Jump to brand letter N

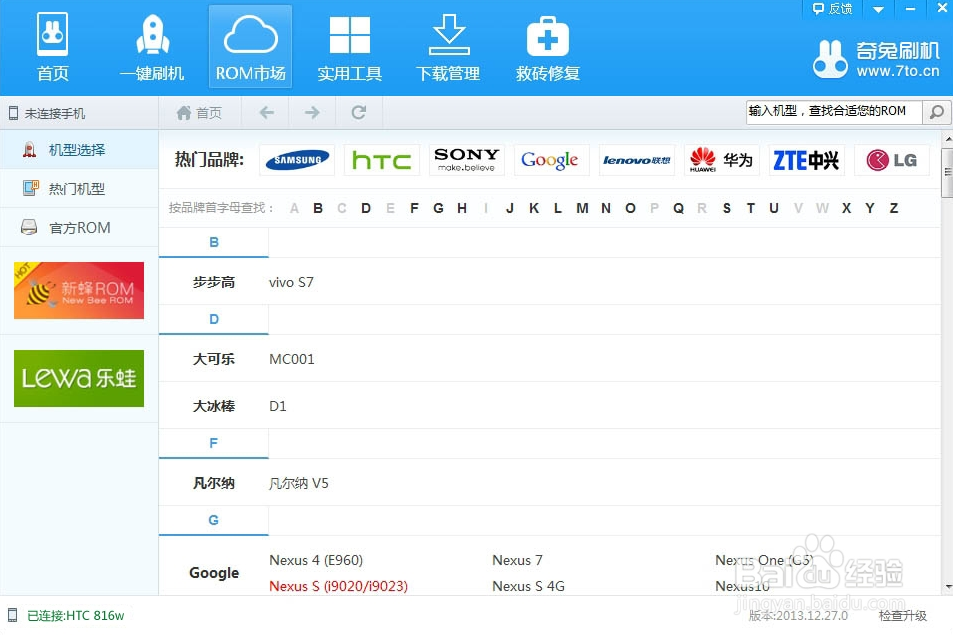pyautogui.click(x=606, y=208)
